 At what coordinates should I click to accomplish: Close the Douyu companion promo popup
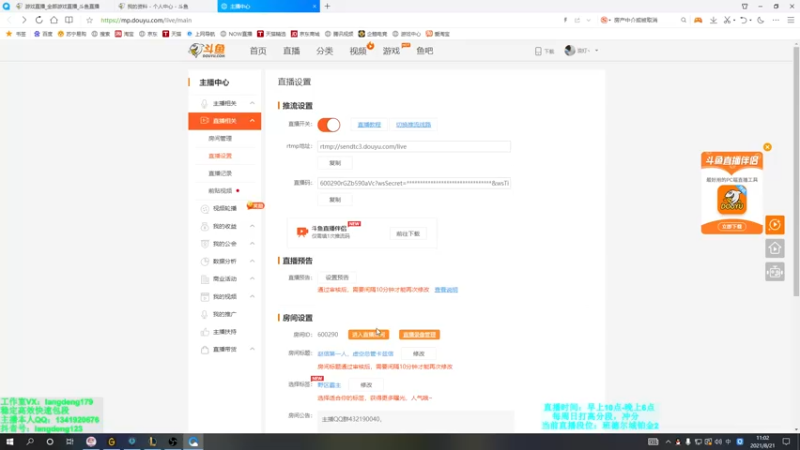pyautogui.click(x=767, y=147)
